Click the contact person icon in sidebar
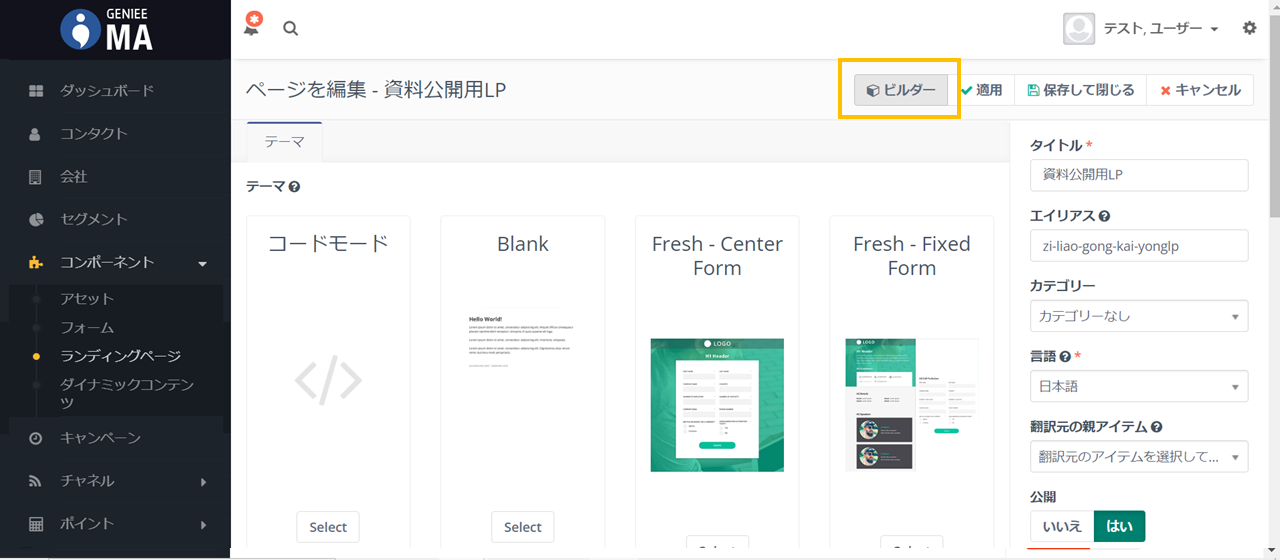 tap(36, 134)
